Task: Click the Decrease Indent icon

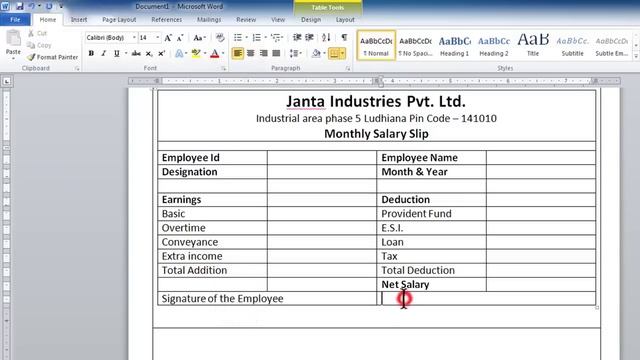Action: click(297, 38)
